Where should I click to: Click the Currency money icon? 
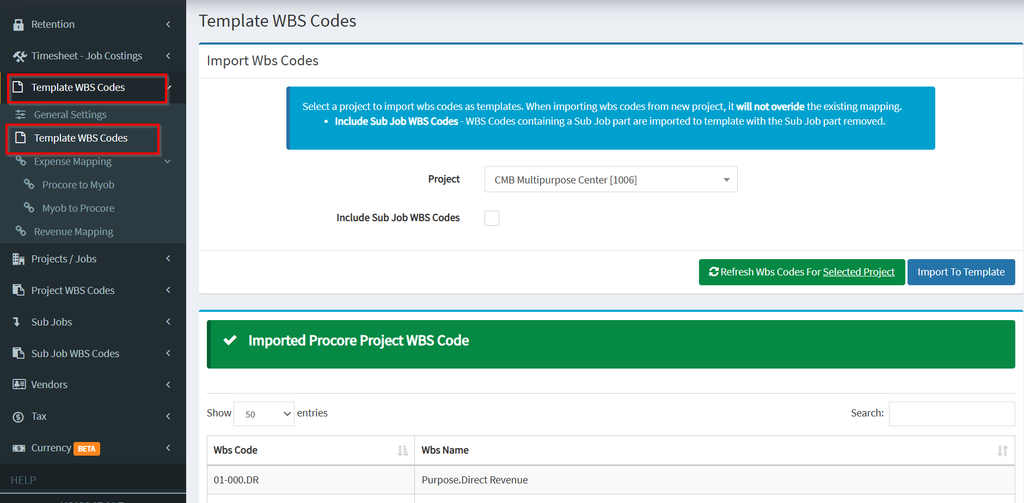tap(19, 448)
